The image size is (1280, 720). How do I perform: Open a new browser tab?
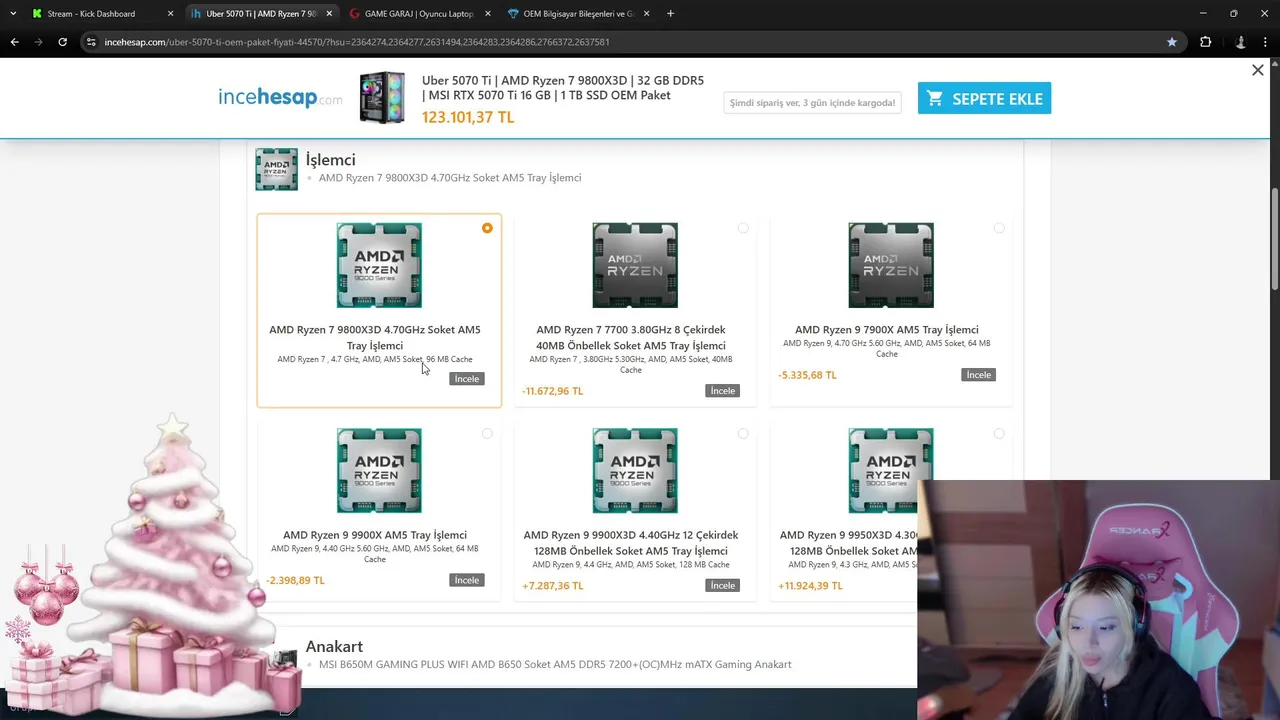click(670, 13)
